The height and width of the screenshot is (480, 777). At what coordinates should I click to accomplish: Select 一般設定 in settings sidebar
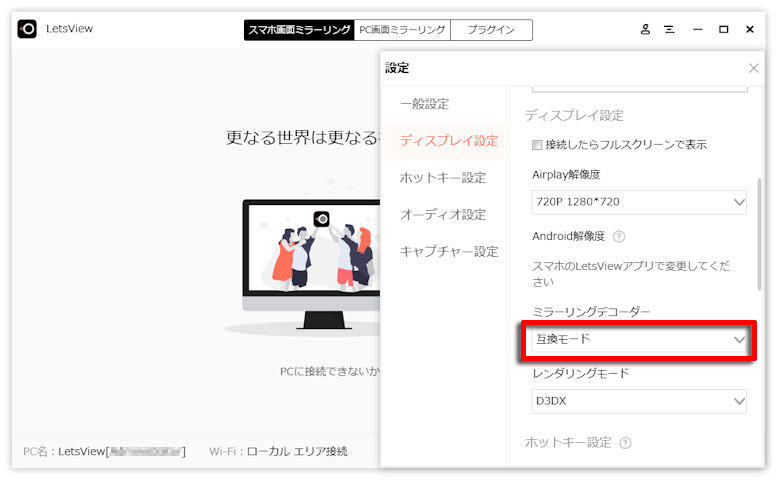point(425,104)
